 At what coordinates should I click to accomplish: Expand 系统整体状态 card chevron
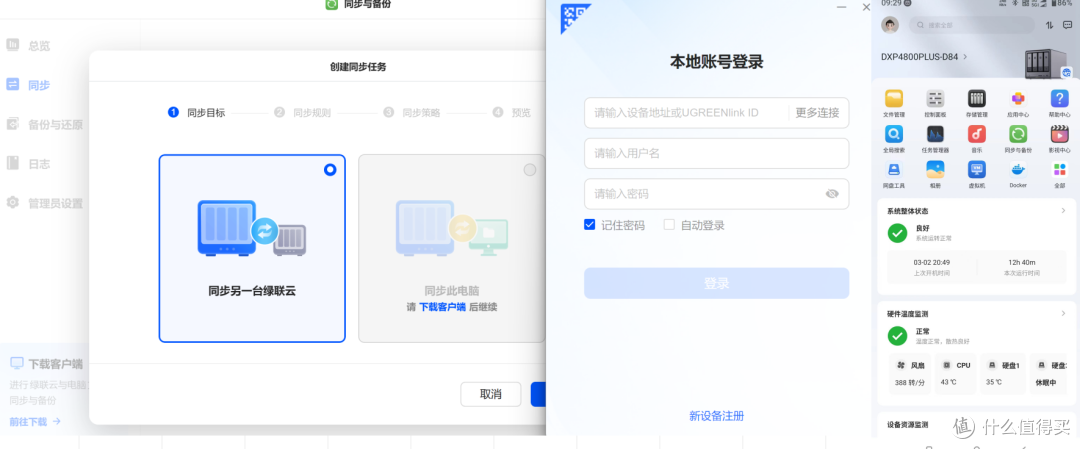tap(1063, 211)
